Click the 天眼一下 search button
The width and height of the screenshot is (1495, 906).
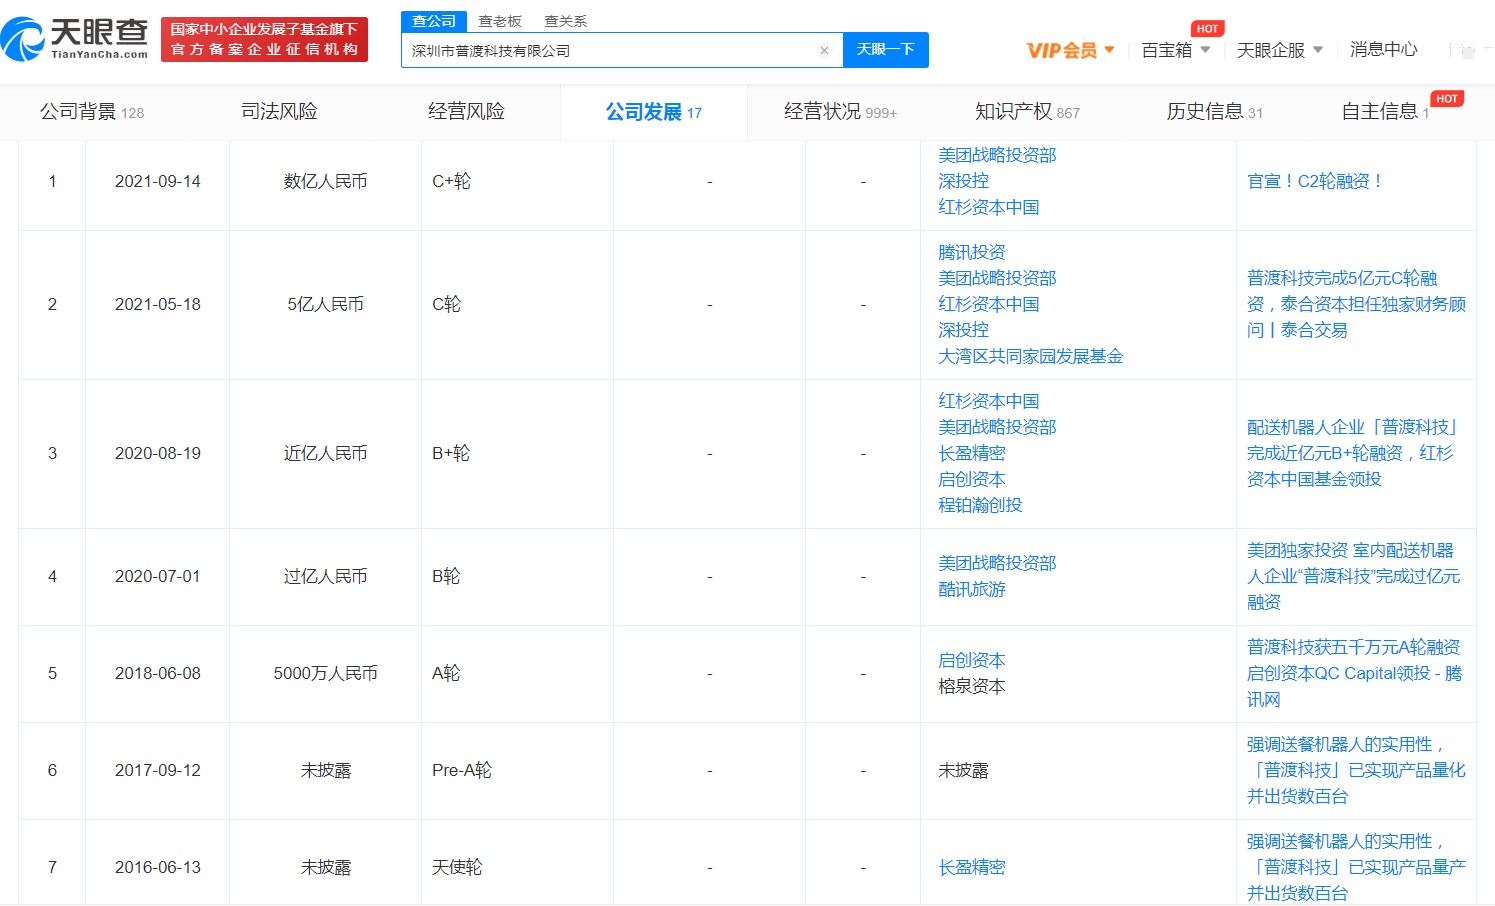coord(886,49)
